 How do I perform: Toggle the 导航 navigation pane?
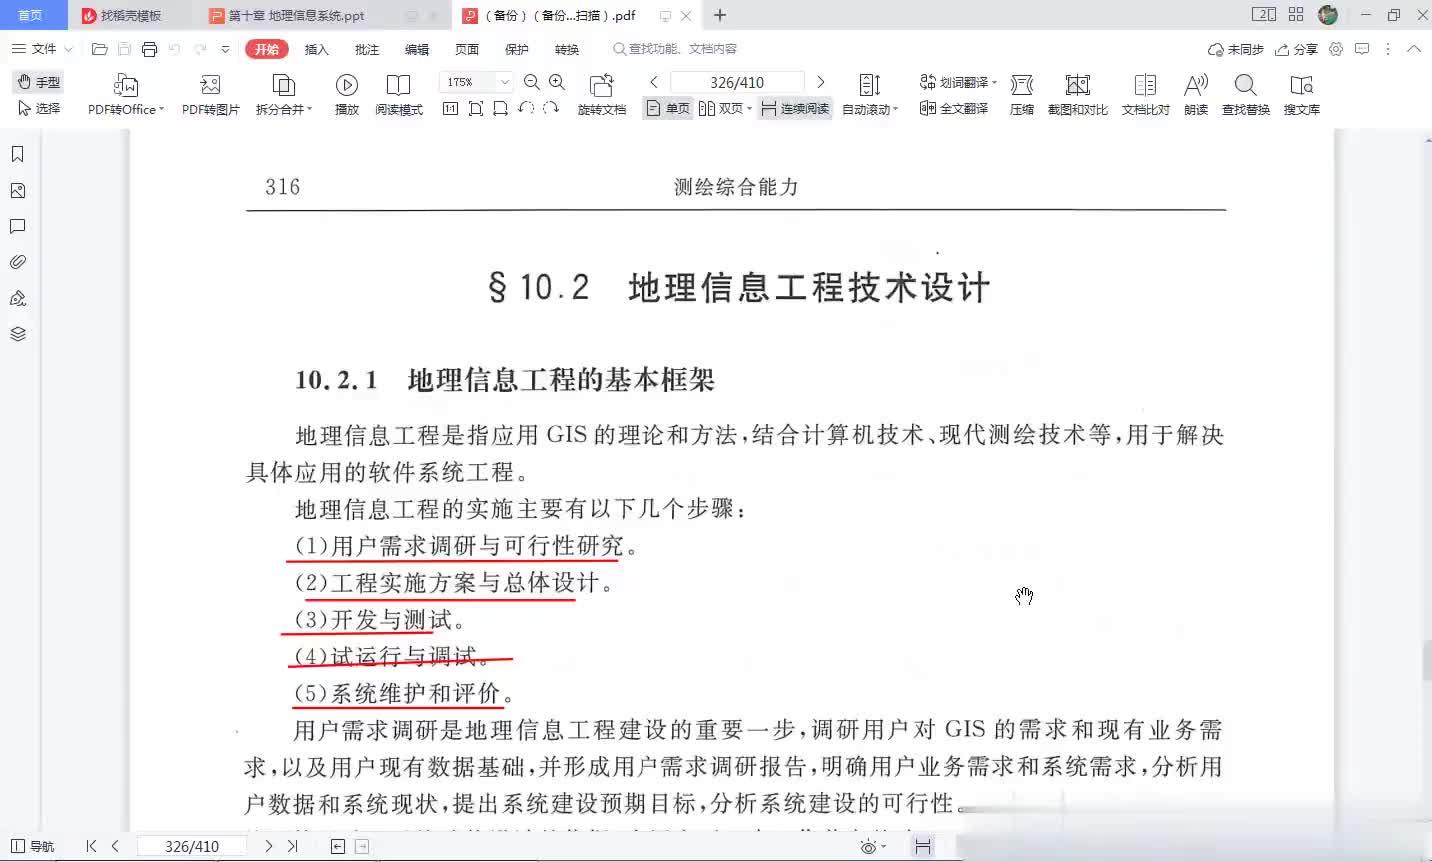tap(32, 846)
